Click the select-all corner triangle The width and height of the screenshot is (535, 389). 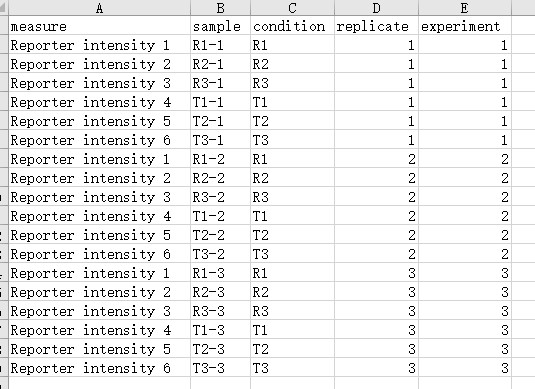coord(4,8)
